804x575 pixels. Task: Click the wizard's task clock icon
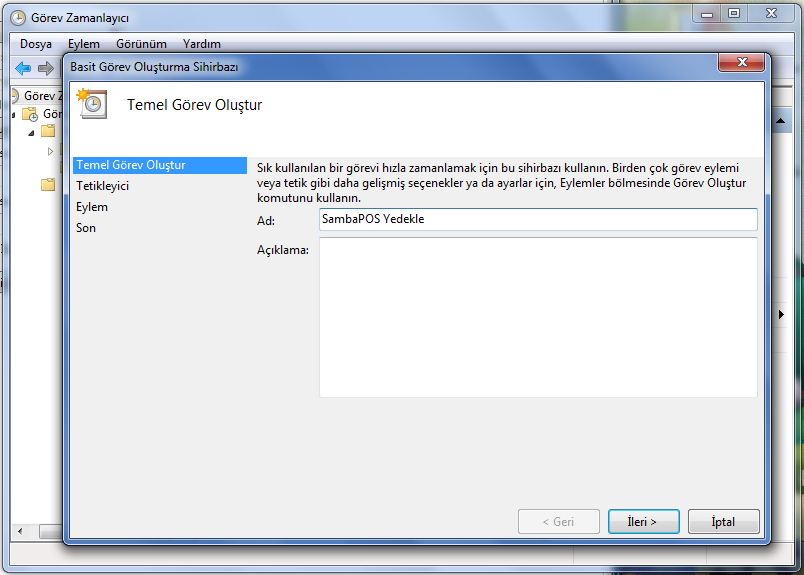tap(91, 104)
